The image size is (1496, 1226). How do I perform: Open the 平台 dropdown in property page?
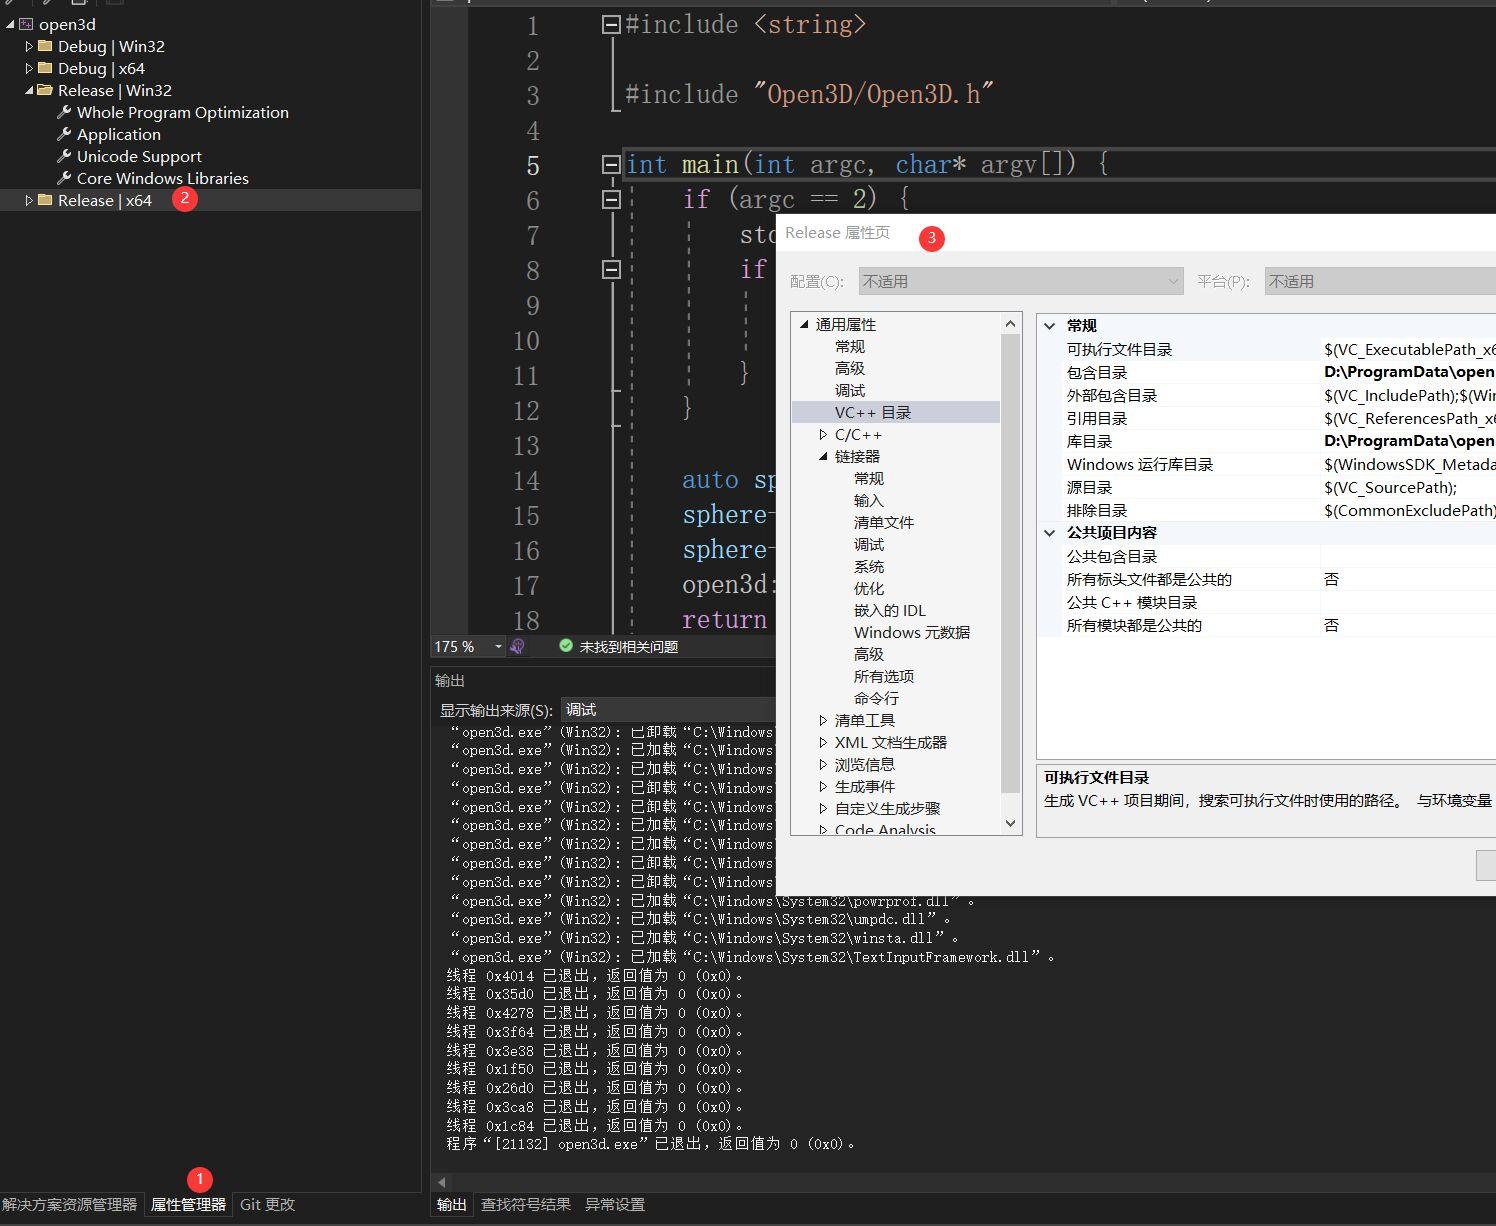pyautogui.click(x=1380, y=281)
